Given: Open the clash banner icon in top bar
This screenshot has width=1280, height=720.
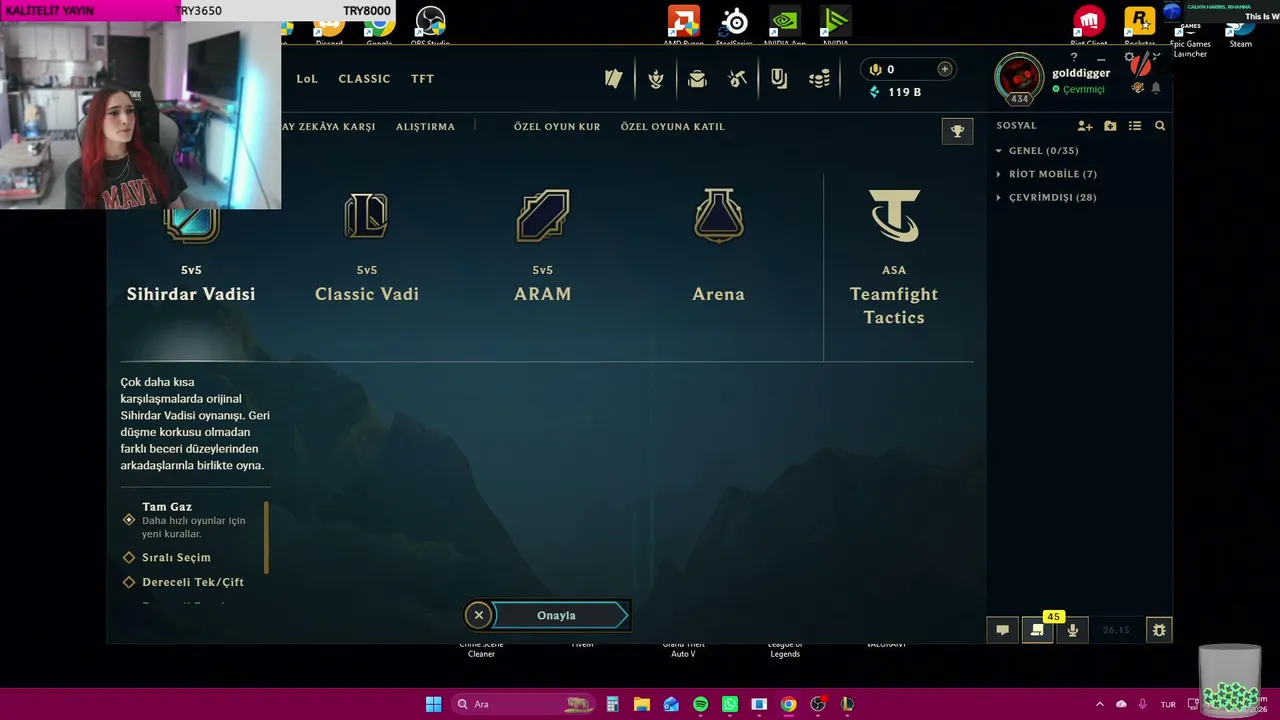Looking at the screenshot, I should coord(779,79).
